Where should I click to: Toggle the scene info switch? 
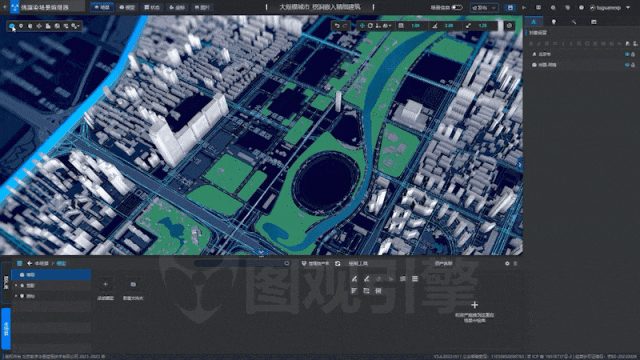click(457, 7)
